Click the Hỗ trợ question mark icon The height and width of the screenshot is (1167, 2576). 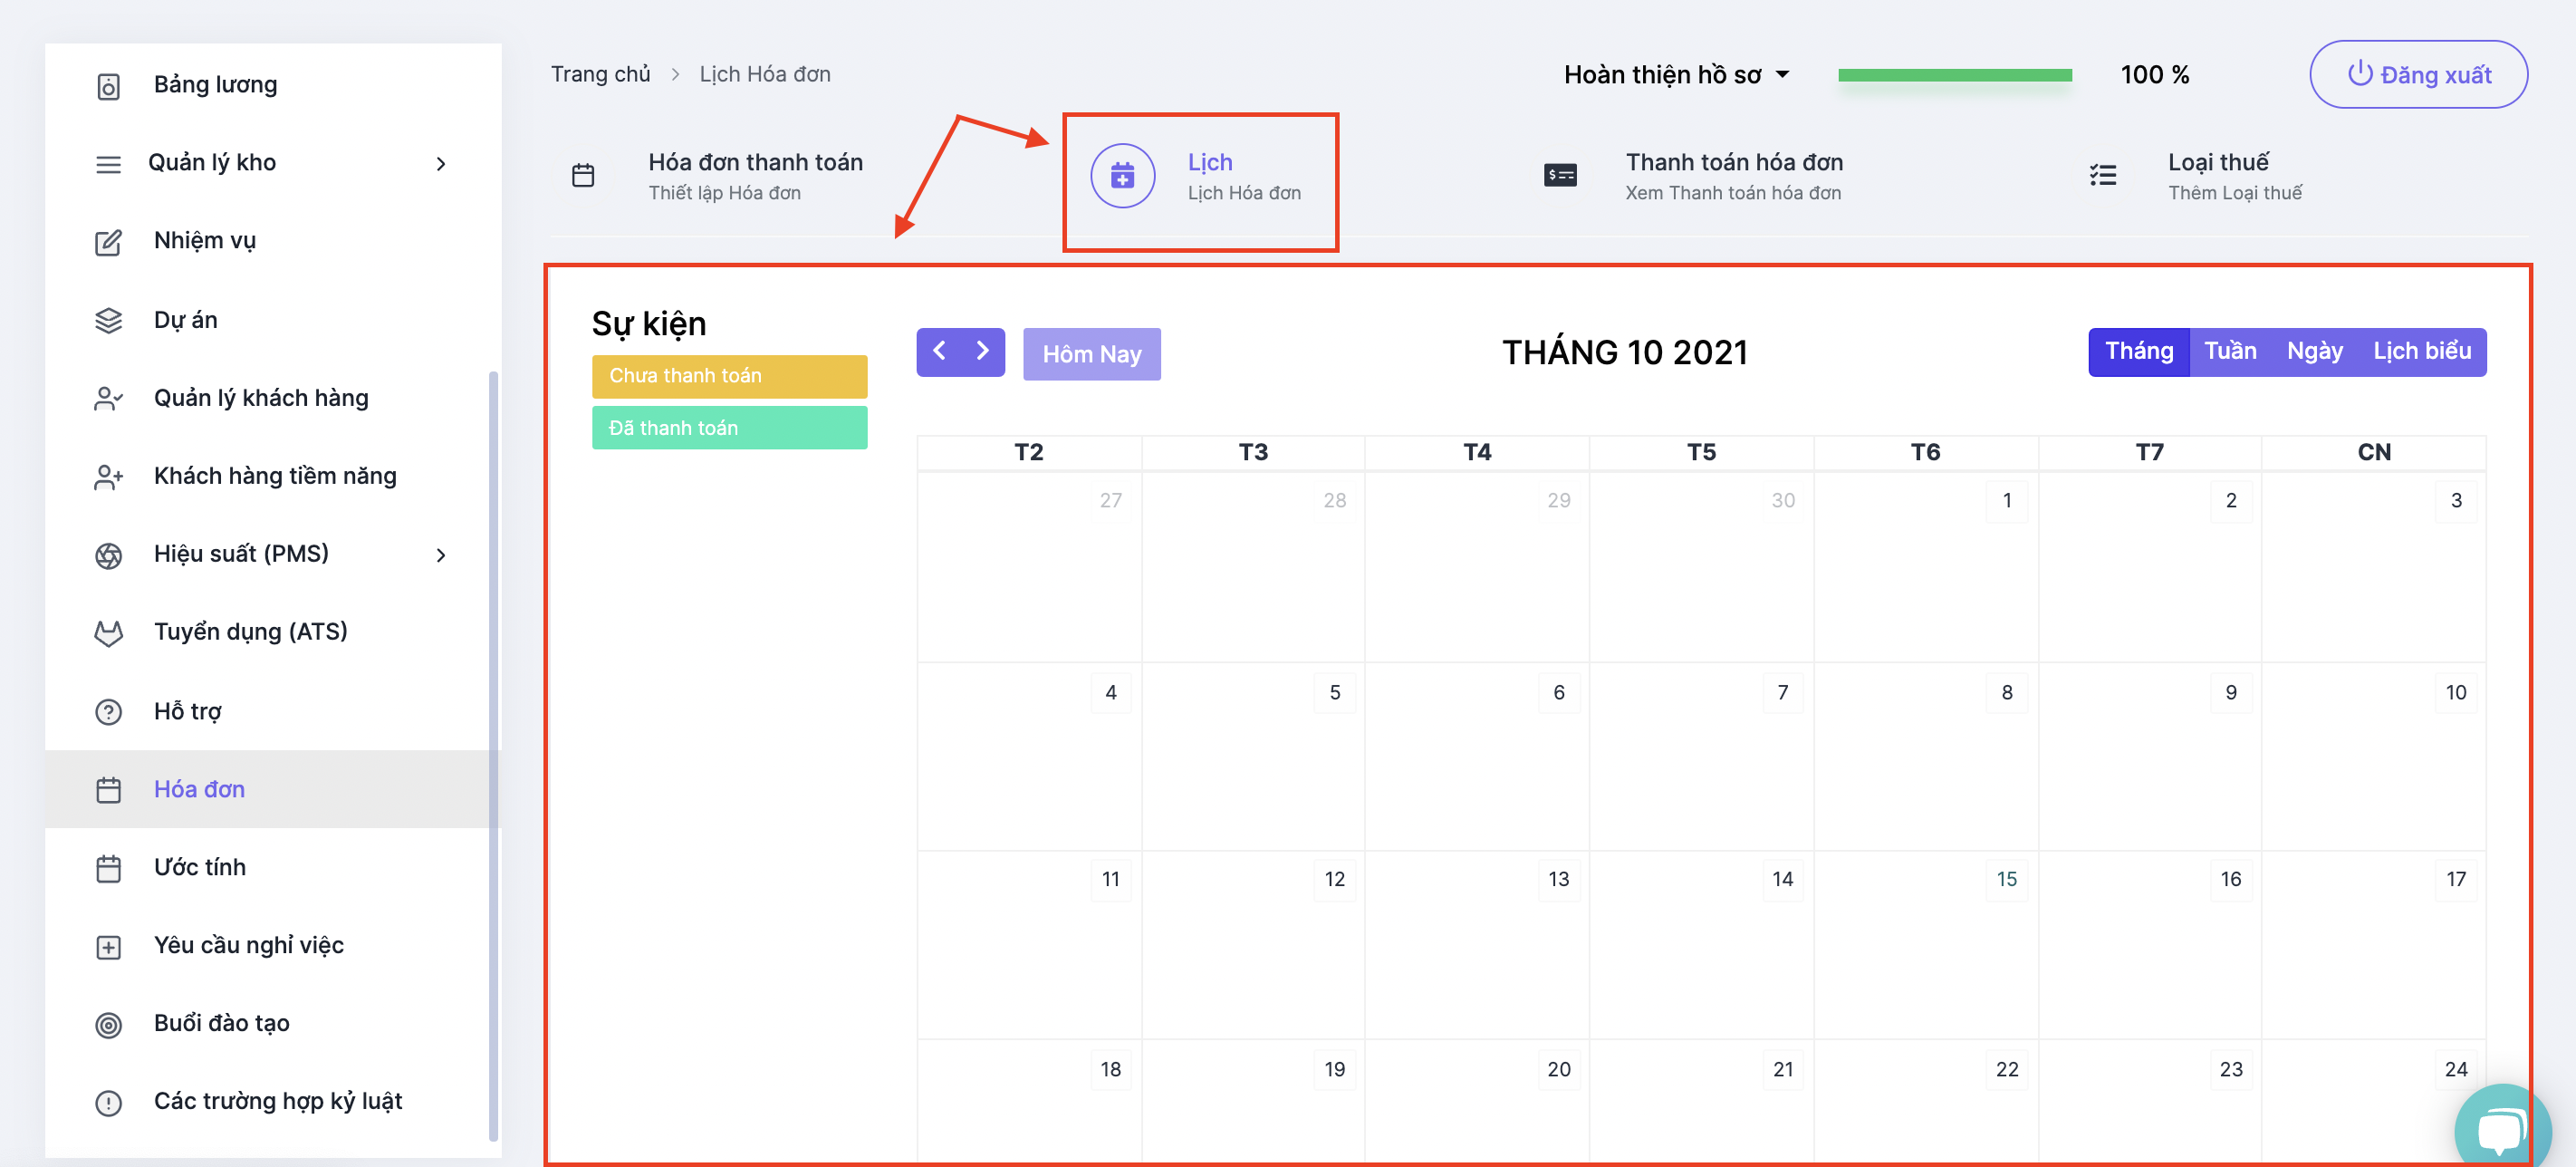(108, 712)
